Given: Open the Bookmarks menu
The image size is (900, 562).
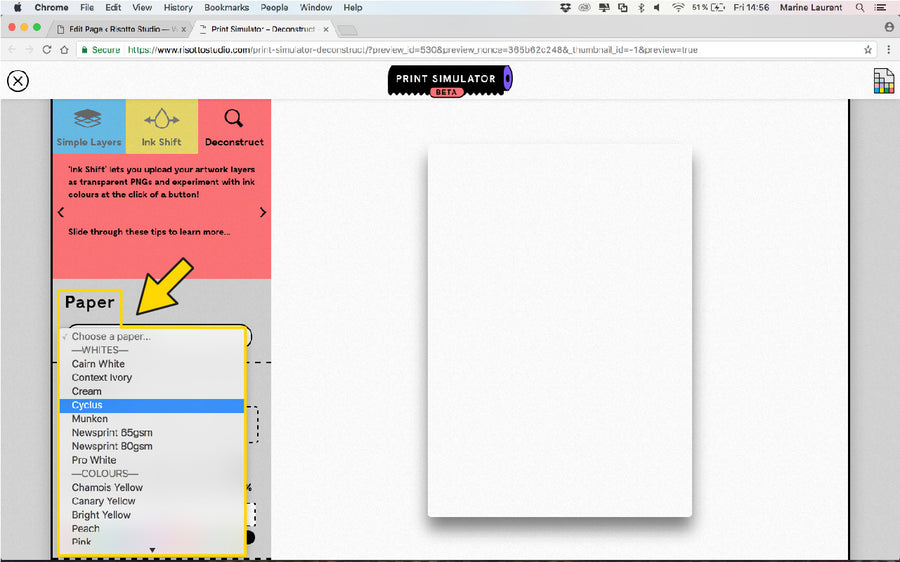Looking at the screenshot, I should pos(227,7).
